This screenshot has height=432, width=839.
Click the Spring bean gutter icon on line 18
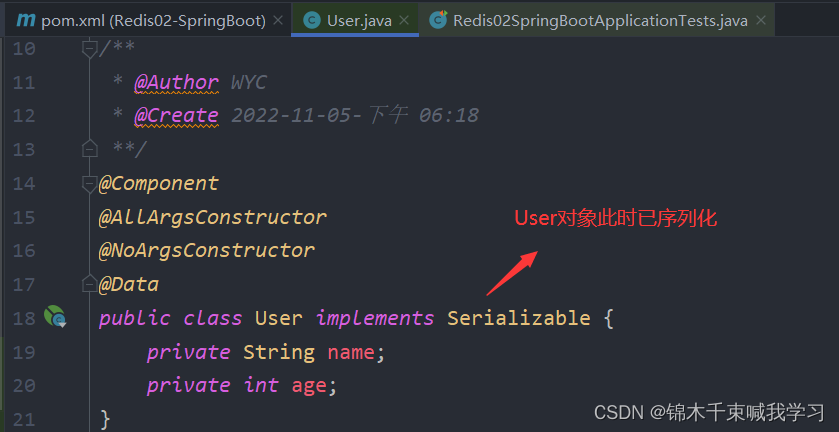[x=55, y=318]
